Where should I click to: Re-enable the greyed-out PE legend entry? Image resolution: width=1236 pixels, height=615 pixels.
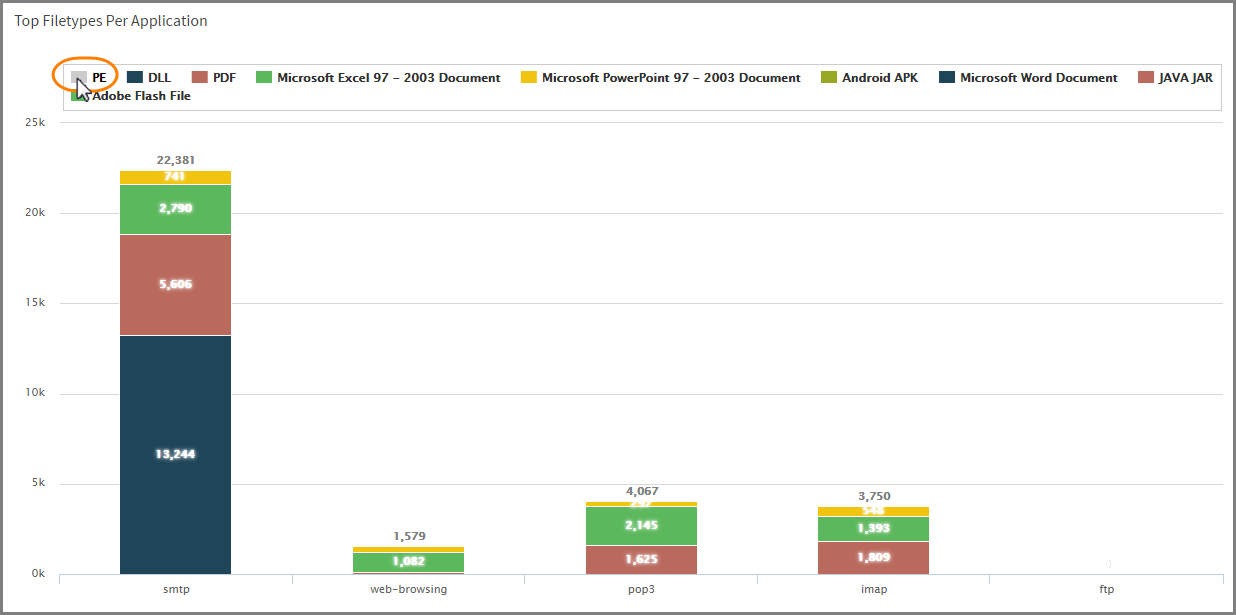(98, 77)
